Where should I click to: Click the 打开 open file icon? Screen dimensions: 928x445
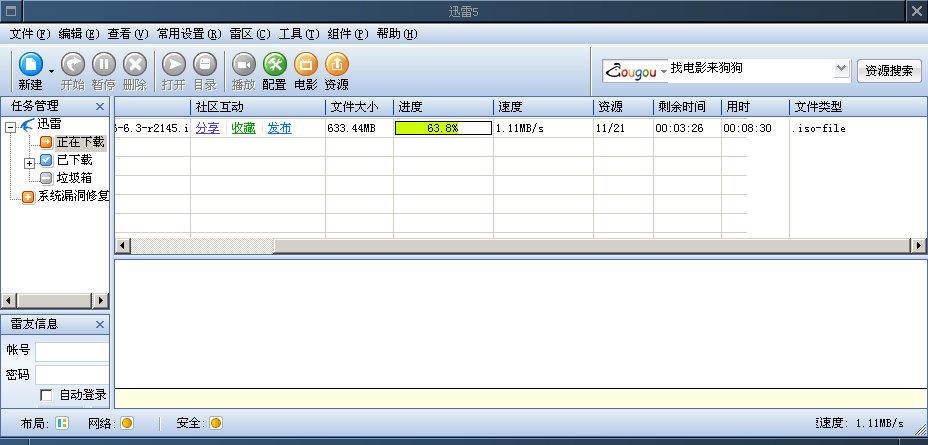point(173,65)
